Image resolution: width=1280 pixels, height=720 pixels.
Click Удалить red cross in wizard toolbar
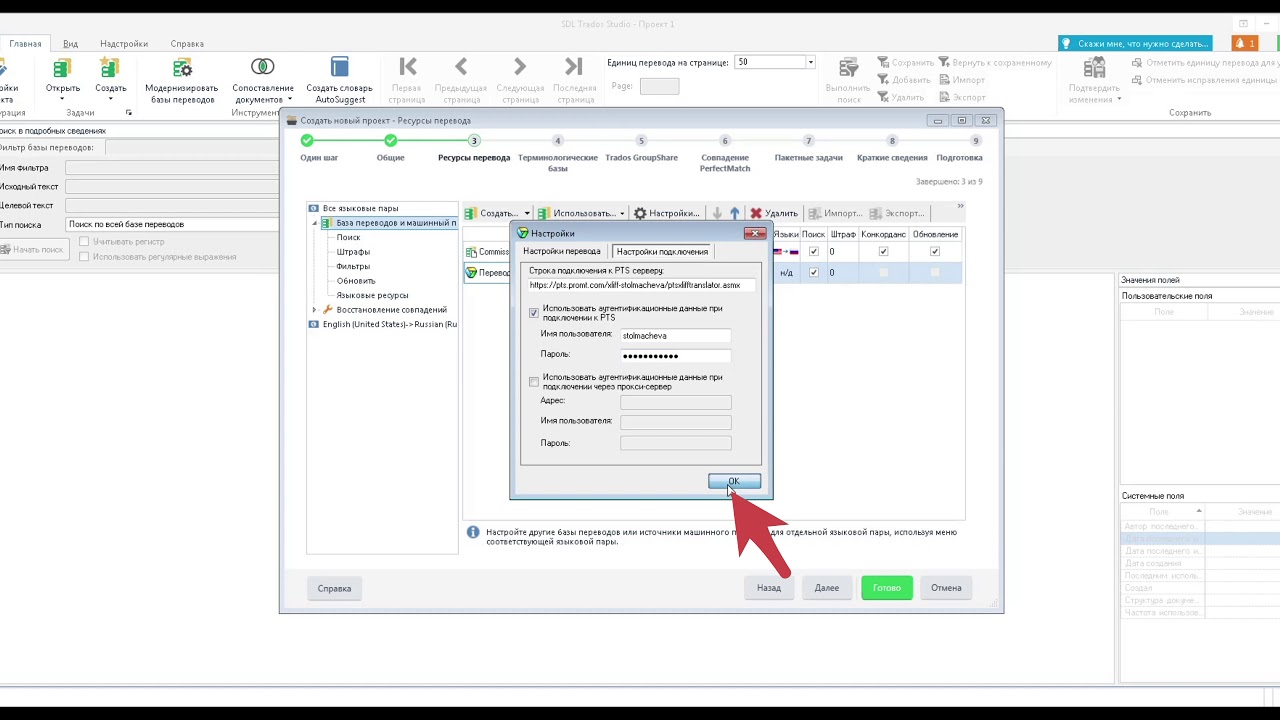[774, 213]
